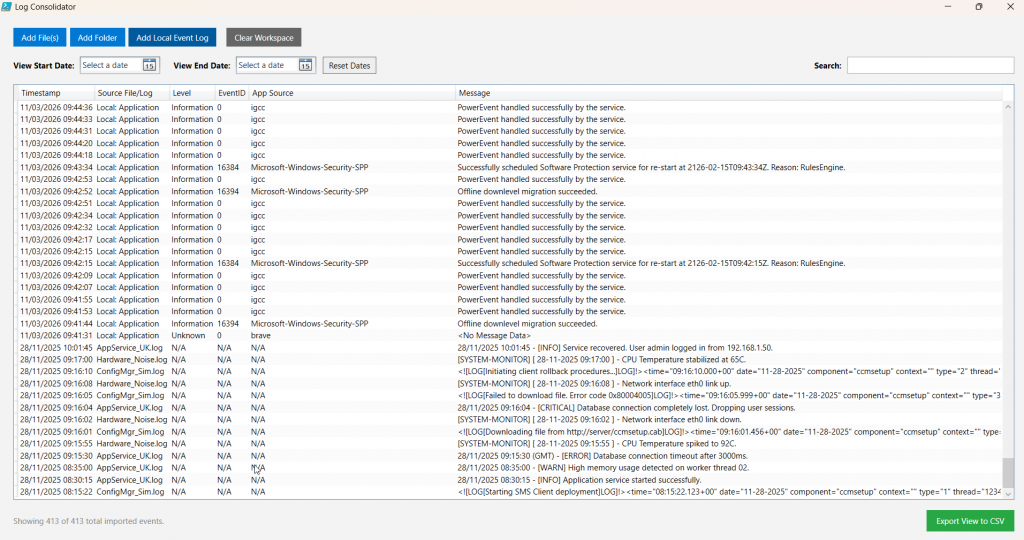Click the Log Consolidator app icon in title bar
Viewport: 1024px width, 540px height.
click(8, 7)
